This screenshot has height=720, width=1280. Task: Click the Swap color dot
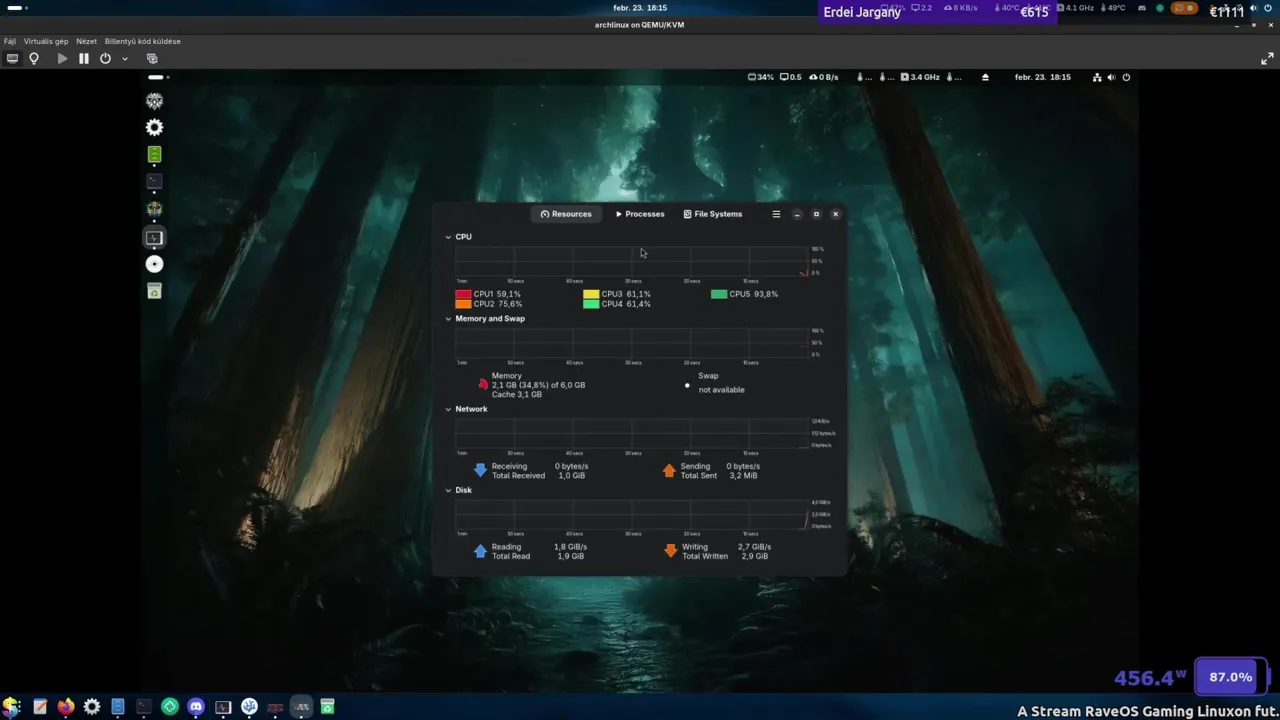pyautogui.click(x=687, y=385)
